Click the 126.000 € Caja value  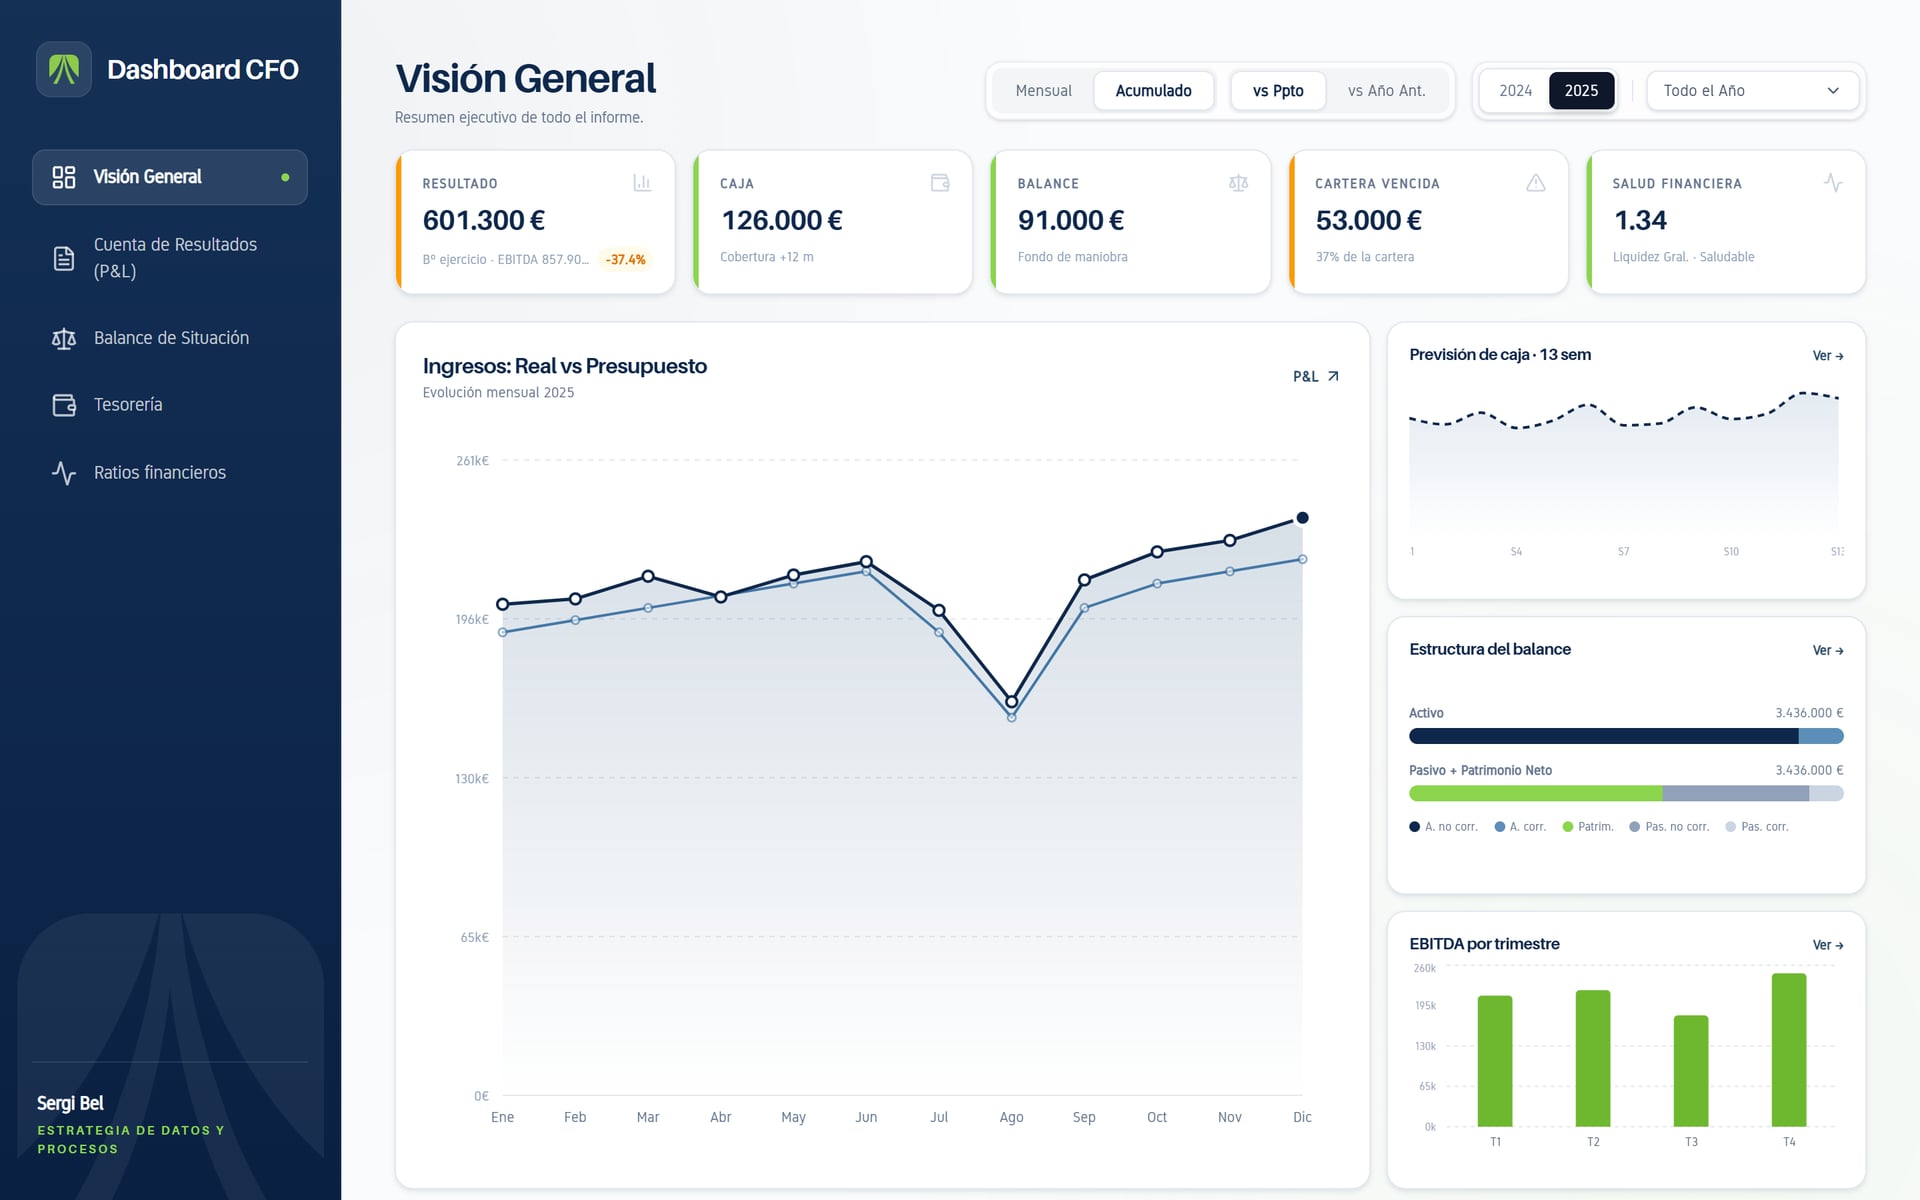click(782, 220)
